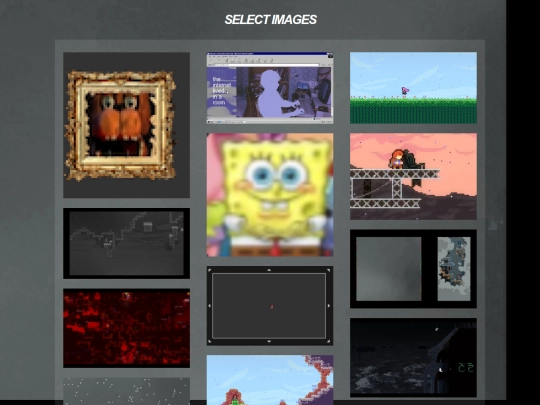The height and width of the screenshot is (405, 540).
Task: Select the blurry SpongeBob image
Action: [270, 195]
